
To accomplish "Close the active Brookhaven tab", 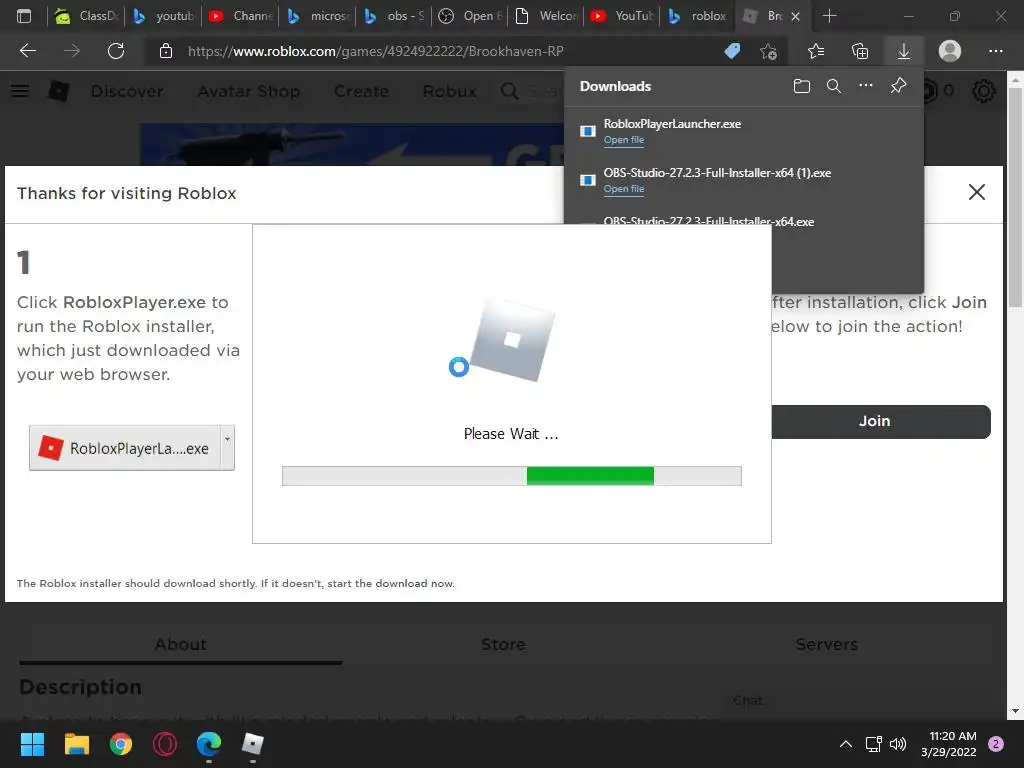I will click(795, 16).
